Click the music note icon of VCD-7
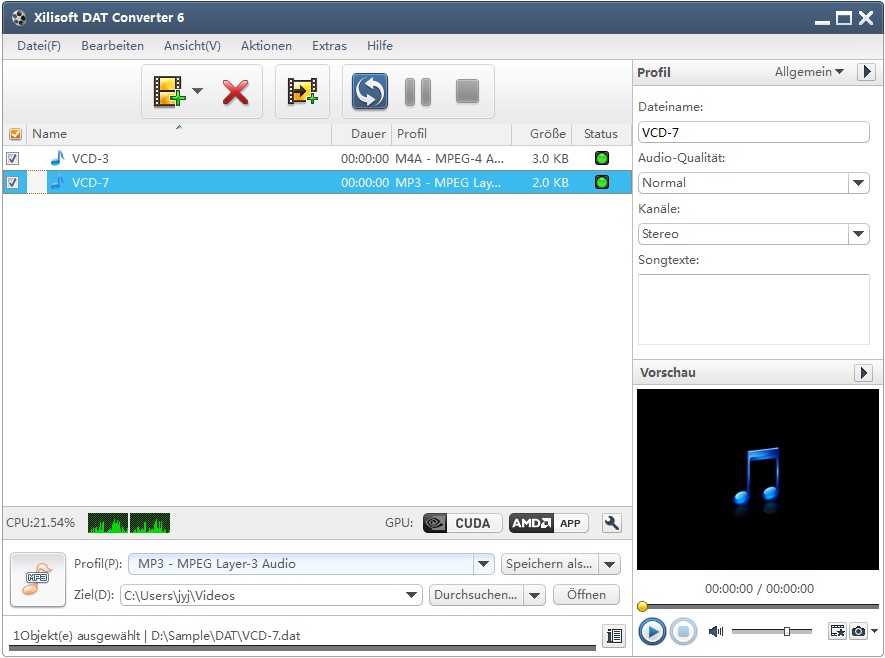The height and width of the screenshot is (658, 885). (58, 182)
